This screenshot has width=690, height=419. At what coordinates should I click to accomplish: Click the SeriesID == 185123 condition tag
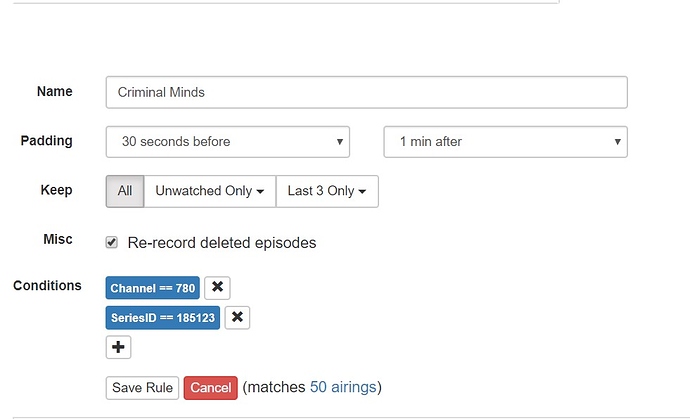(162, 318)
